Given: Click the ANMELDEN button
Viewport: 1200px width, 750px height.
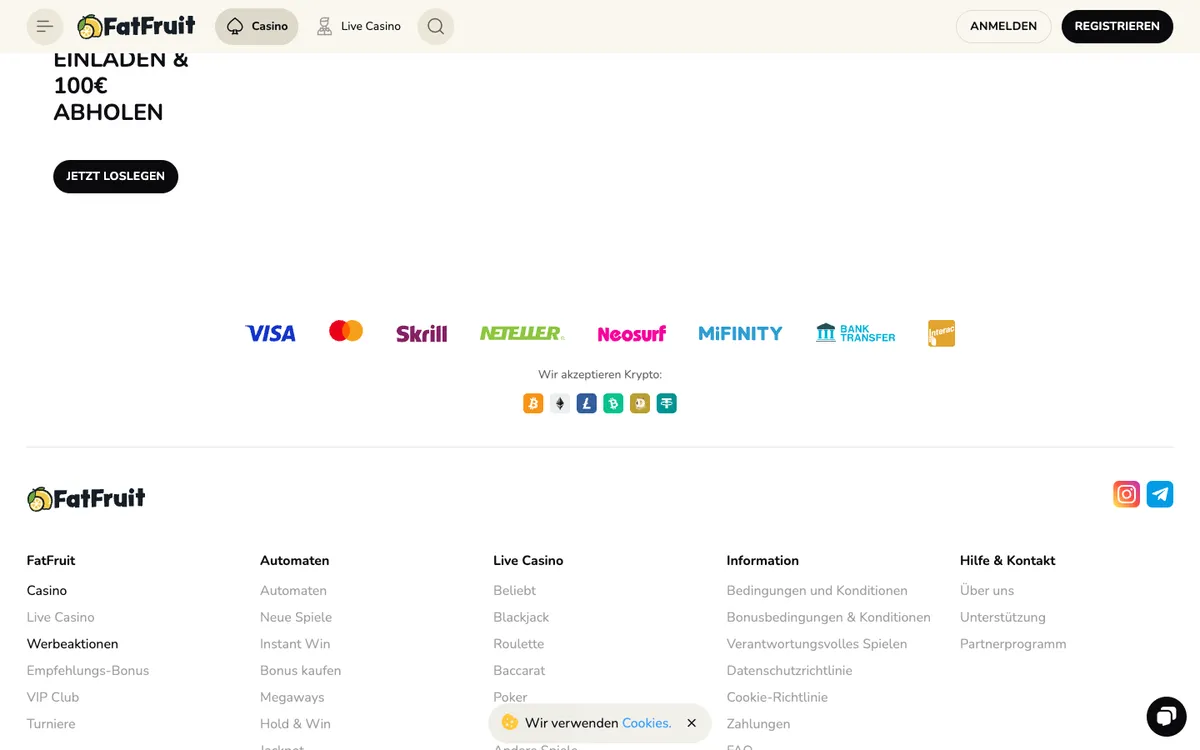Looking at the screenshot, I should pyautogui.click(x=1003, y=27).
